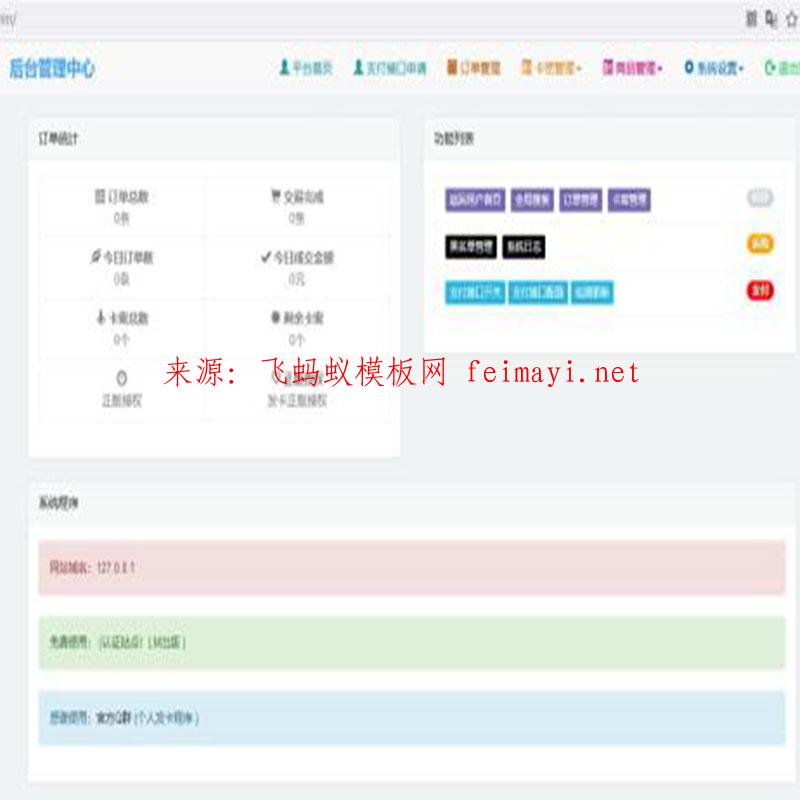This screenshot has height=800, width=800.
Task: Click the first purple button in 功能列表
Action: click(475, 200)
